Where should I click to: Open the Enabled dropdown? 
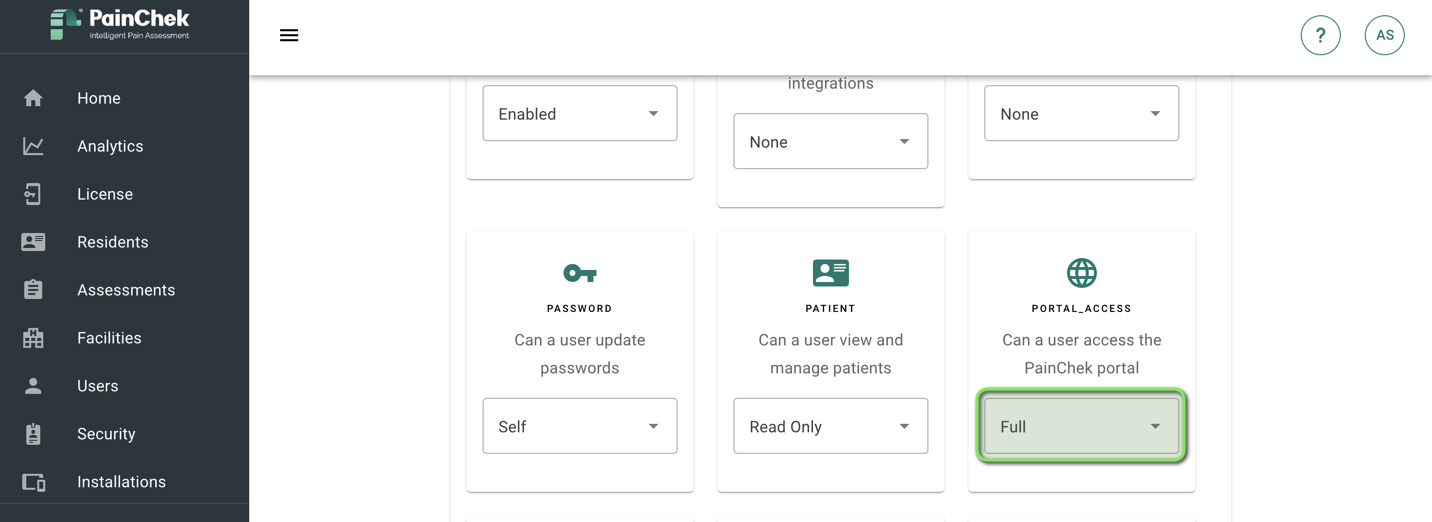pyautogui.click(x=580, y=113)
